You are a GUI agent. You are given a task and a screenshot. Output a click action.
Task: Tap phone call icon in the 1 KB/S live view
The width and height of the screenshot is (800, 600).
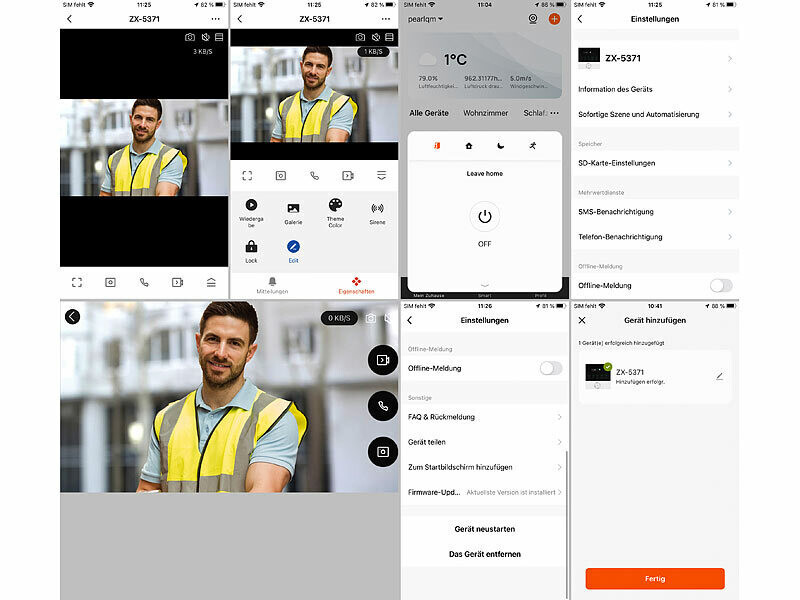point(314,176)
